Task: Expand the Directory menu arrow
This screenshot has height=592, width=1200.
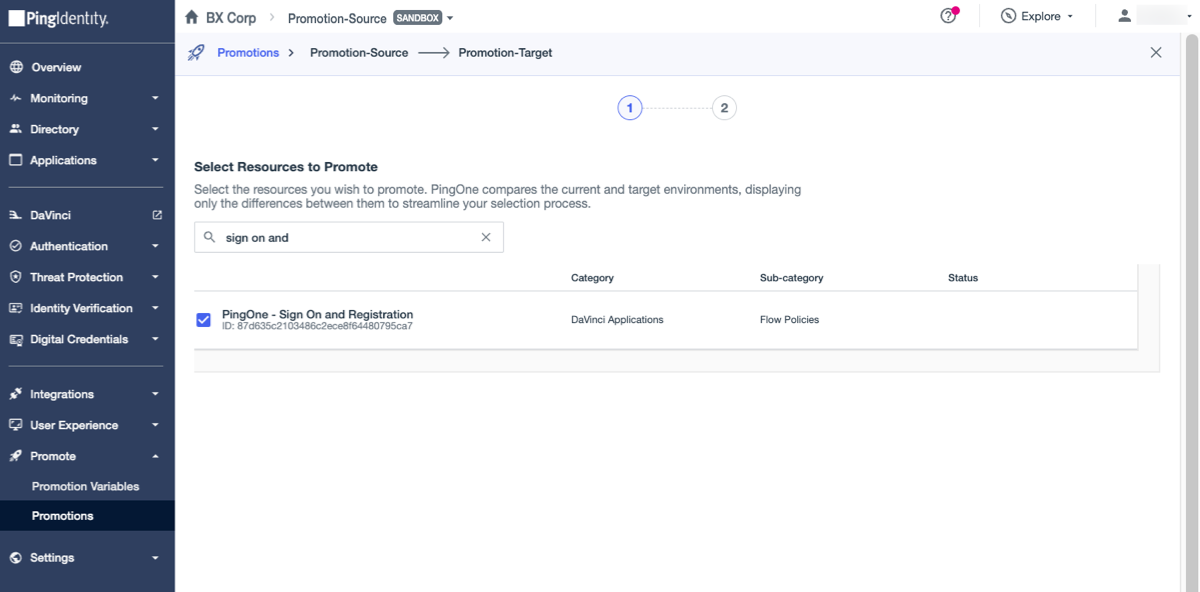Action: click(155, 129)
